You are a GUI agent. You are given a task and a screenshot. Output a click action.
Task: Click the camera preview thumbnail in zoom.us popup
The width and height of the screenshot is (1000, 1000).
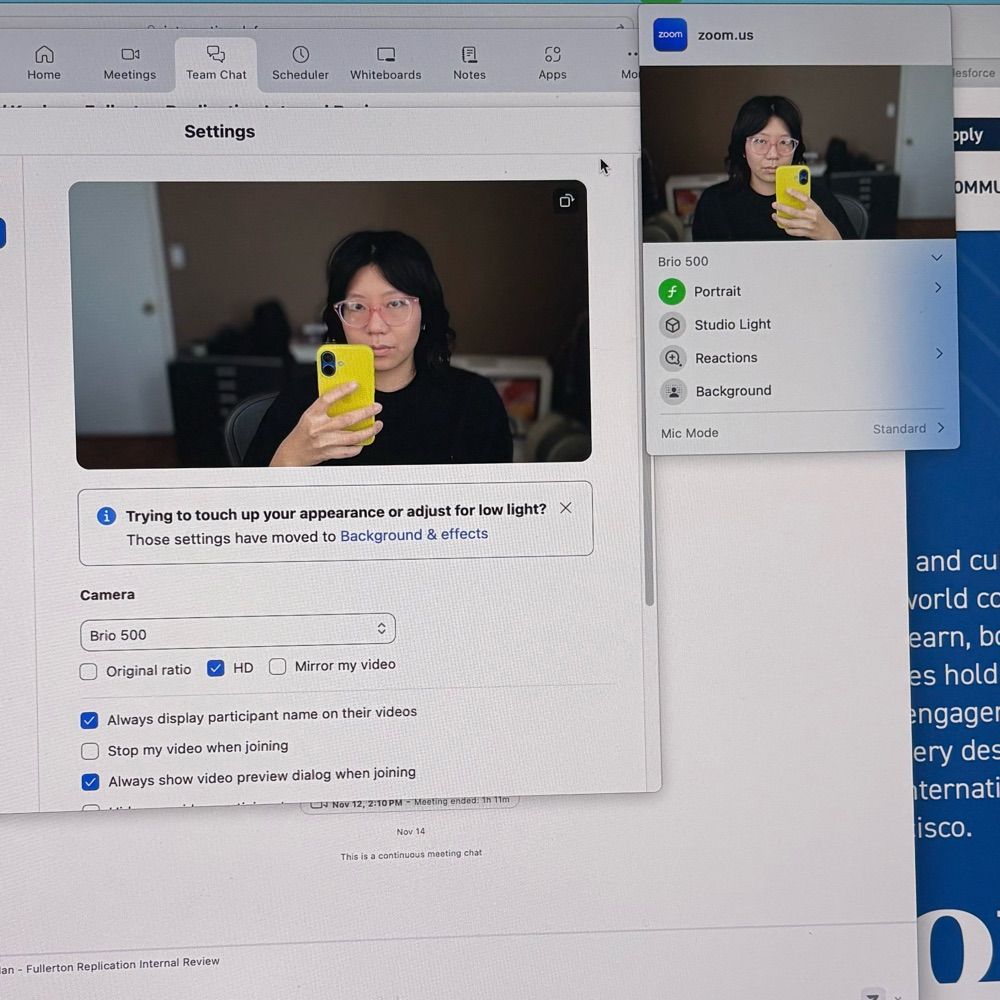pos(798,152)
